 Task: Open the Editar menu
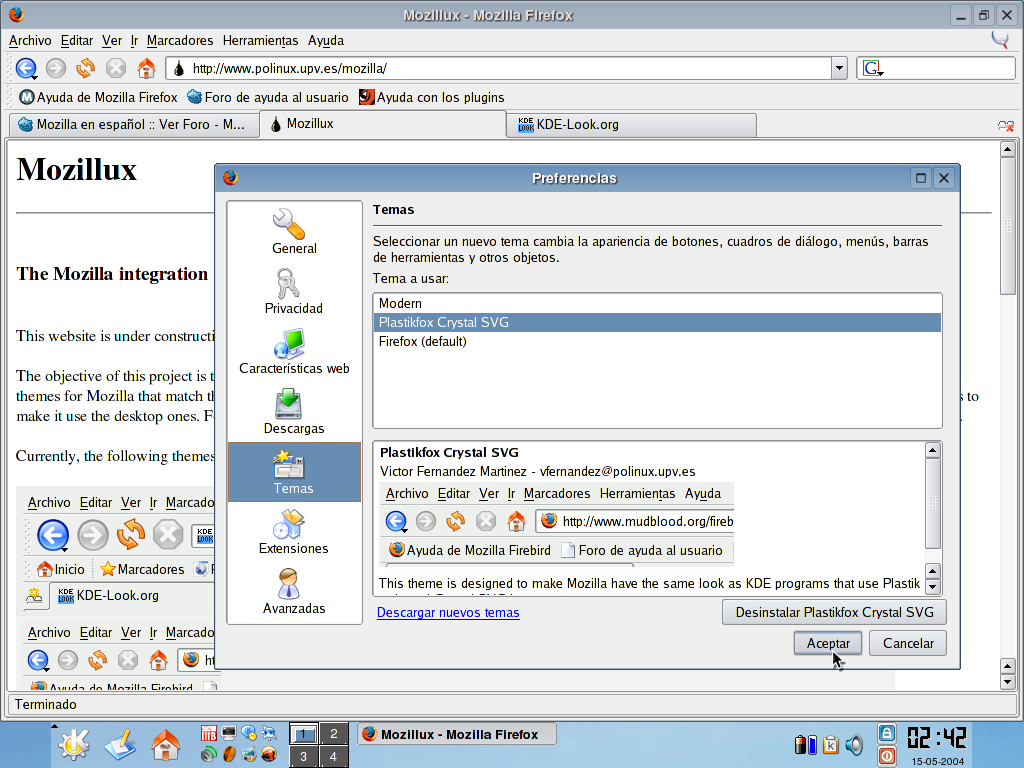click(77, 40)
